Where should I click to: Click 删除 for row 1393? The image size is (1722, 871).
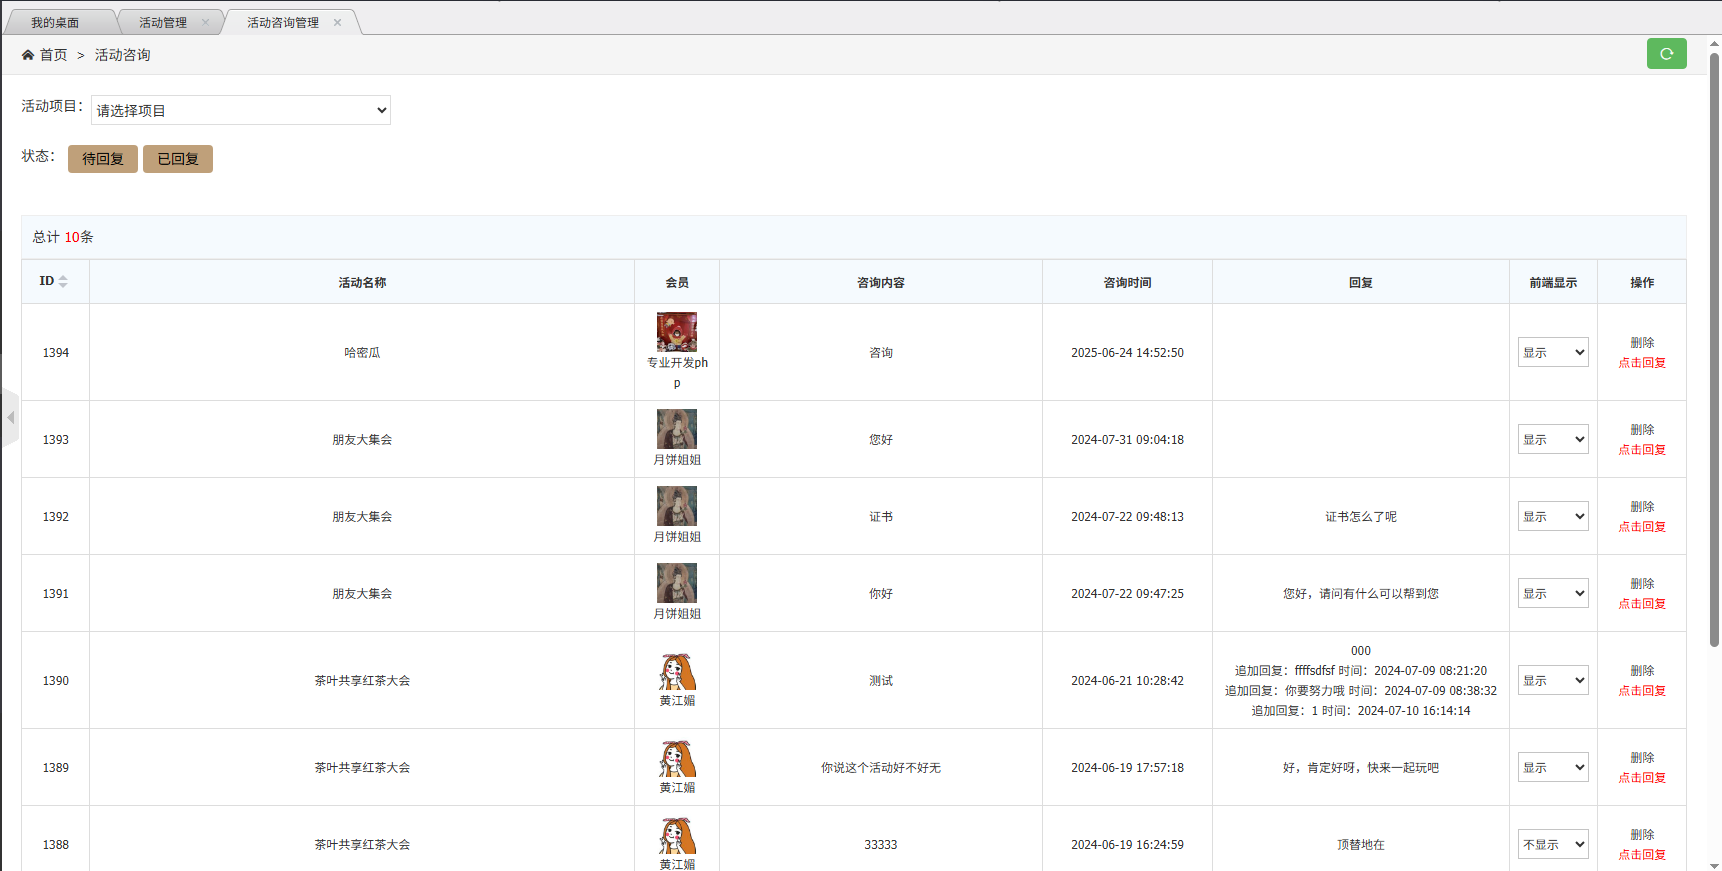tap(1642, 429)
